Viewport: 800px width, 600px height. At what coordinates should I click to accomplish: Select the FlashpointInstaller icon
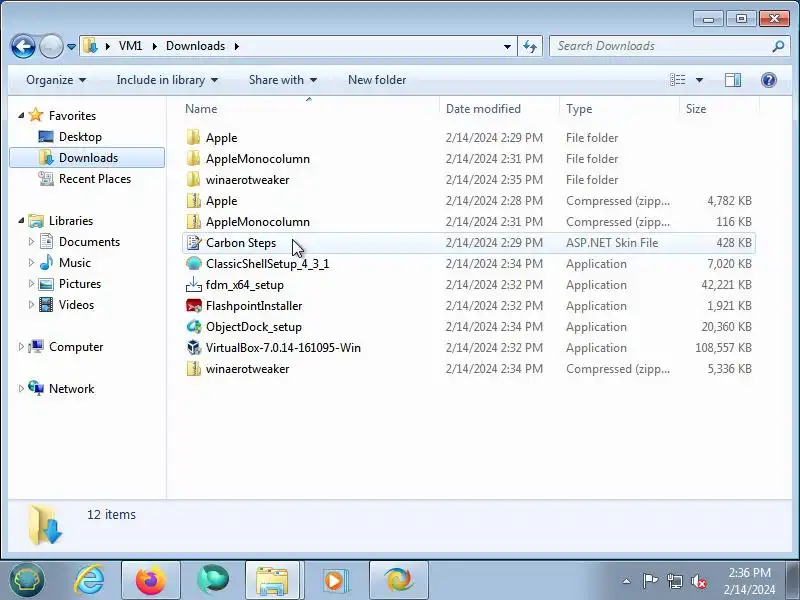pos(193,306)
